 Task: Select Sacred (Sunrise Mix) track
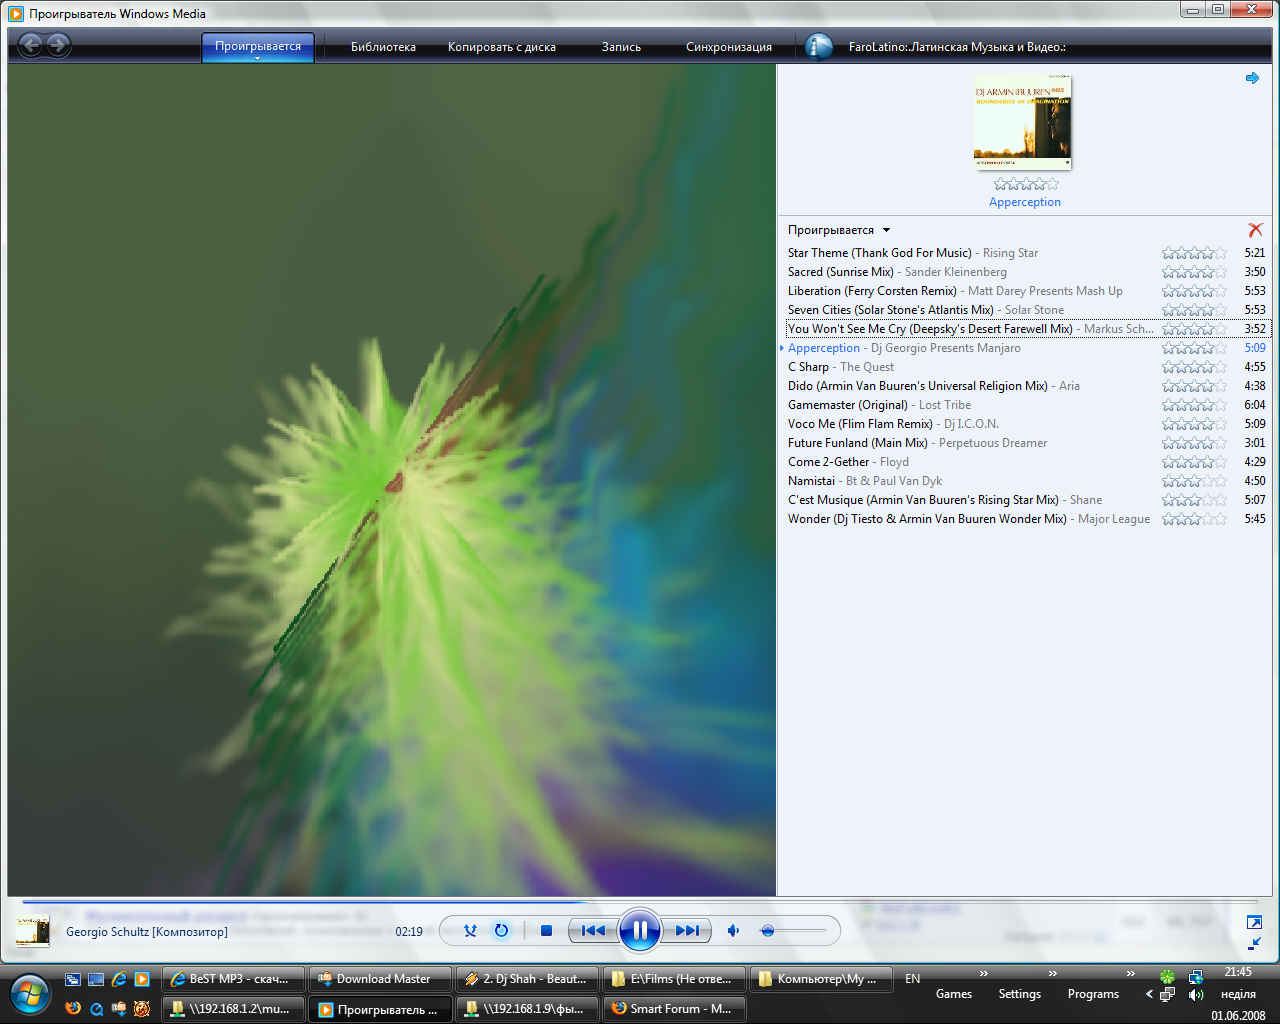(x=1026, y=272)
